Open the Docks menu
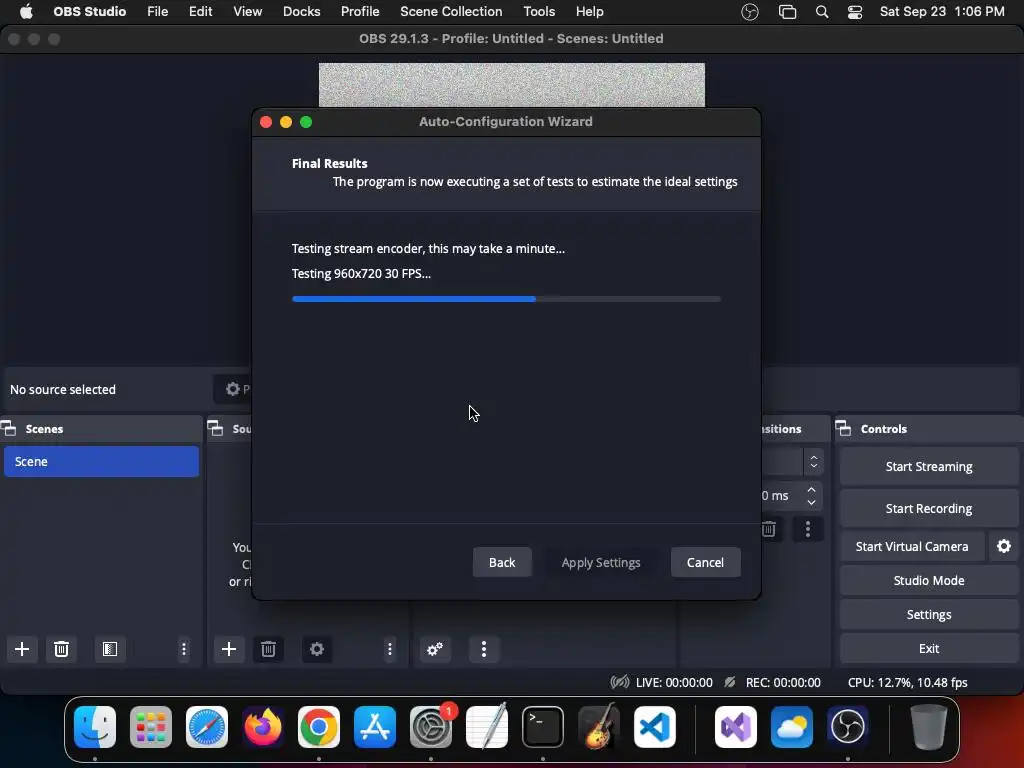This screenshot has width=1024, height=768. tap(301, 12)
